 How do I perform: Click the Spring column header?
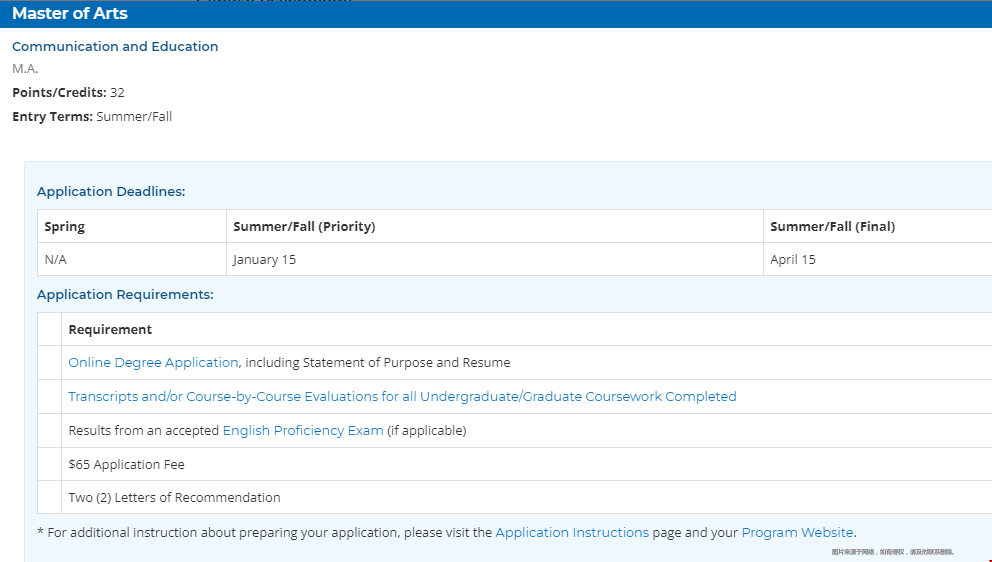65,227
